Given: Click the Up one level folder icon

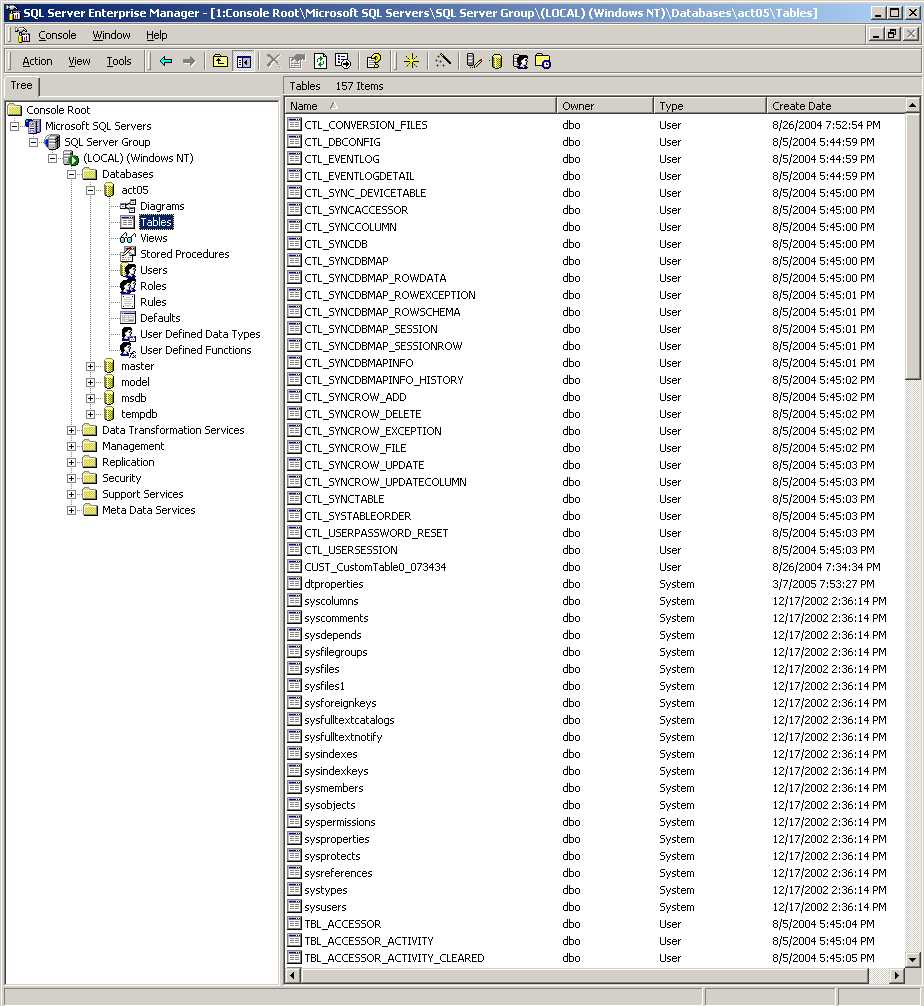Looking at the screenshot, I should coord(220,62).
